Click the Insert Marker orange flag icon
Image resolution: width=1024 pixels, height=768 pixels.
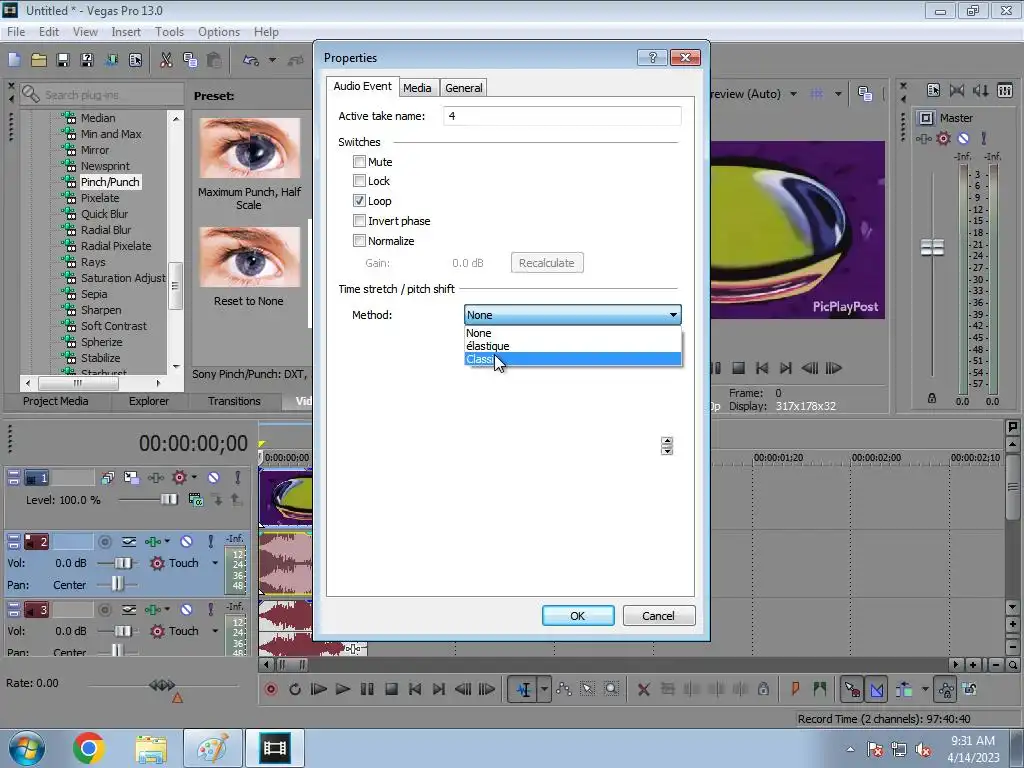point(795,688)
